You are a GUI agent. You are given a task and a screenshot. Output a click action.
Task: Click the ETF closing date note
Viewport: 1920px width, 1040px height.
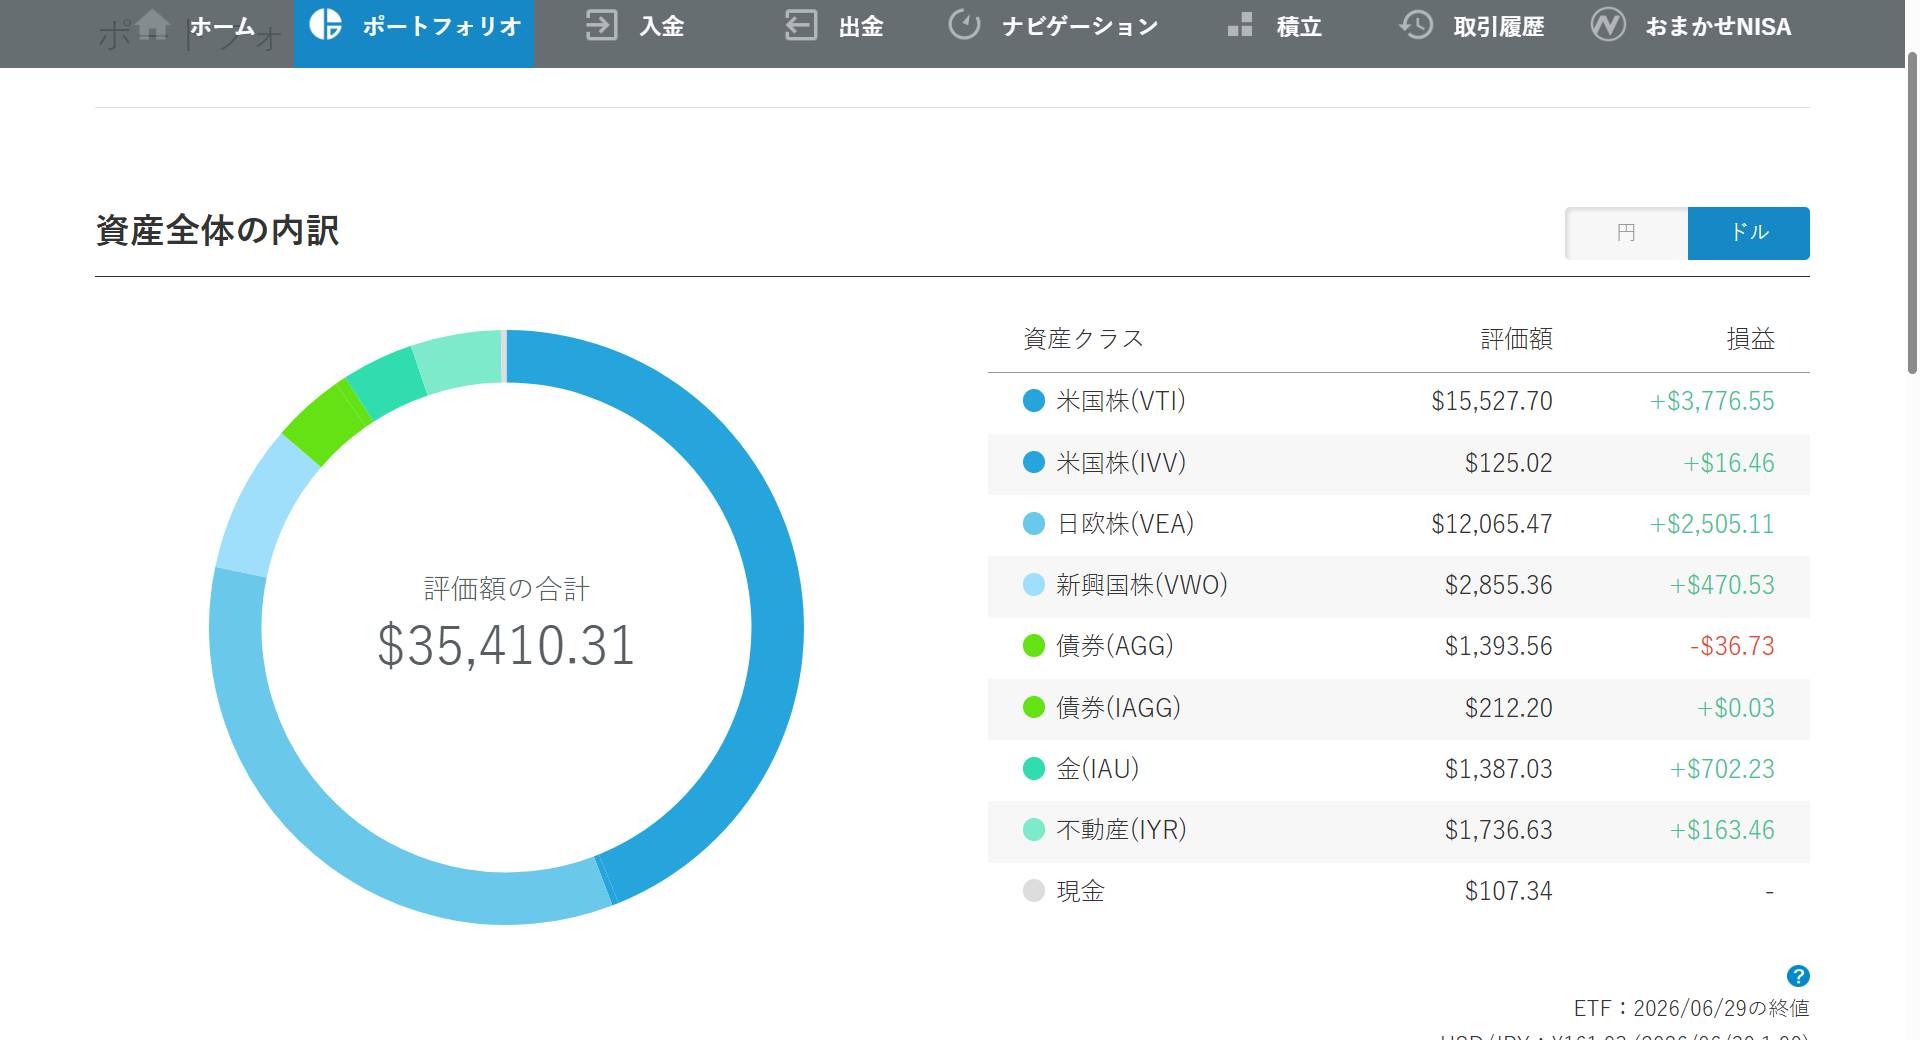(x=1691, y=1008)
